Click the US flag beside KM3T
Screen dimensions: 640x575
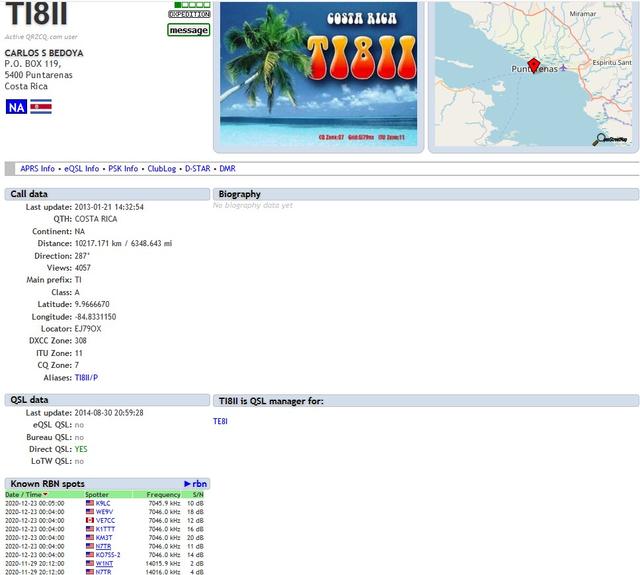click(x=90, y=537)
